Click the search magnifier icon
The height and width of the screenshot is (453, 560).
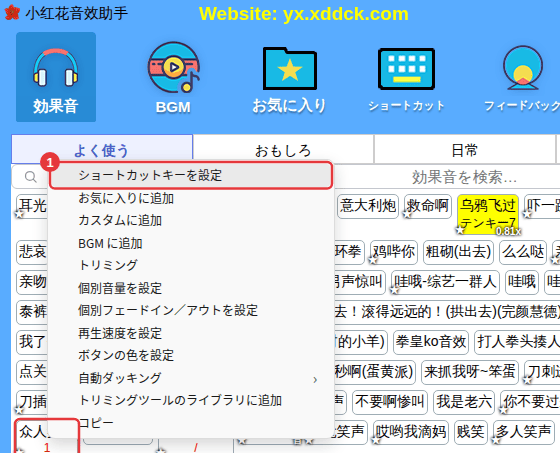tap(30, 176)
